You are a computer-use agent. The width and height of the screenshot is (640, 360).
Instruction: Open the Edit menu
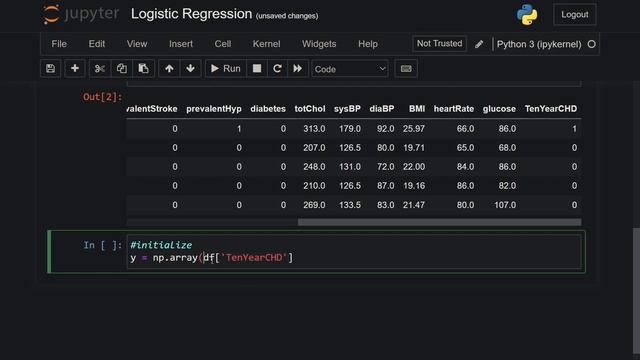pos(97,44)
